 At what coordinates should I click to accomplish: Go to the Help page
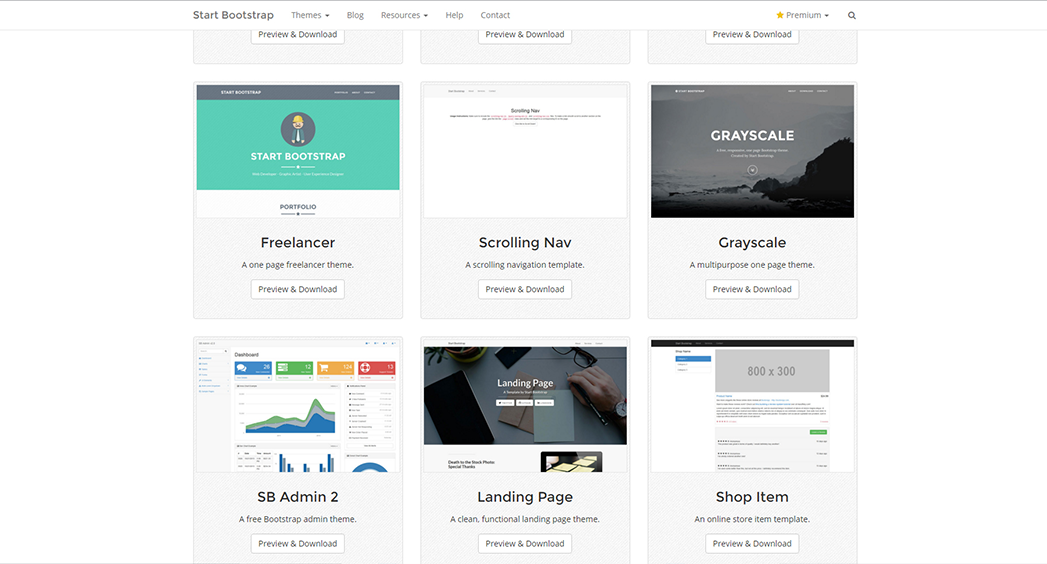[454, 15]
